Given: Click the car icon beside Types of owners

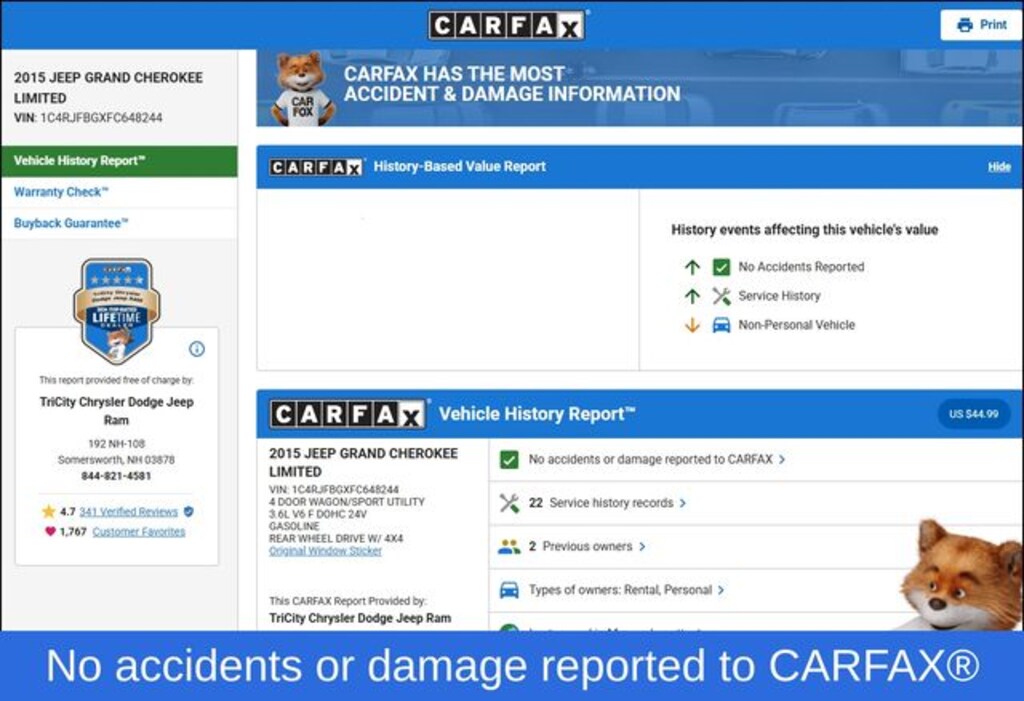Looking at the screenshot, I should [x=509, y=590].
